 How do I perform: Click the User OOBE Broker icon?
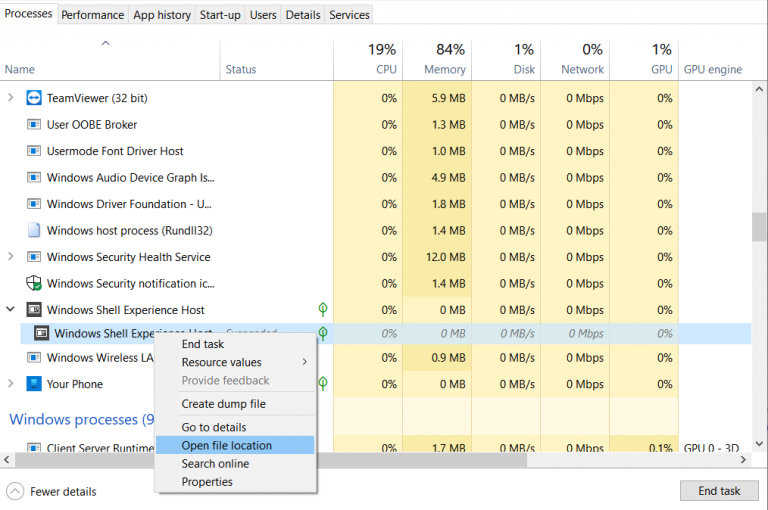(x=34, y=125)
